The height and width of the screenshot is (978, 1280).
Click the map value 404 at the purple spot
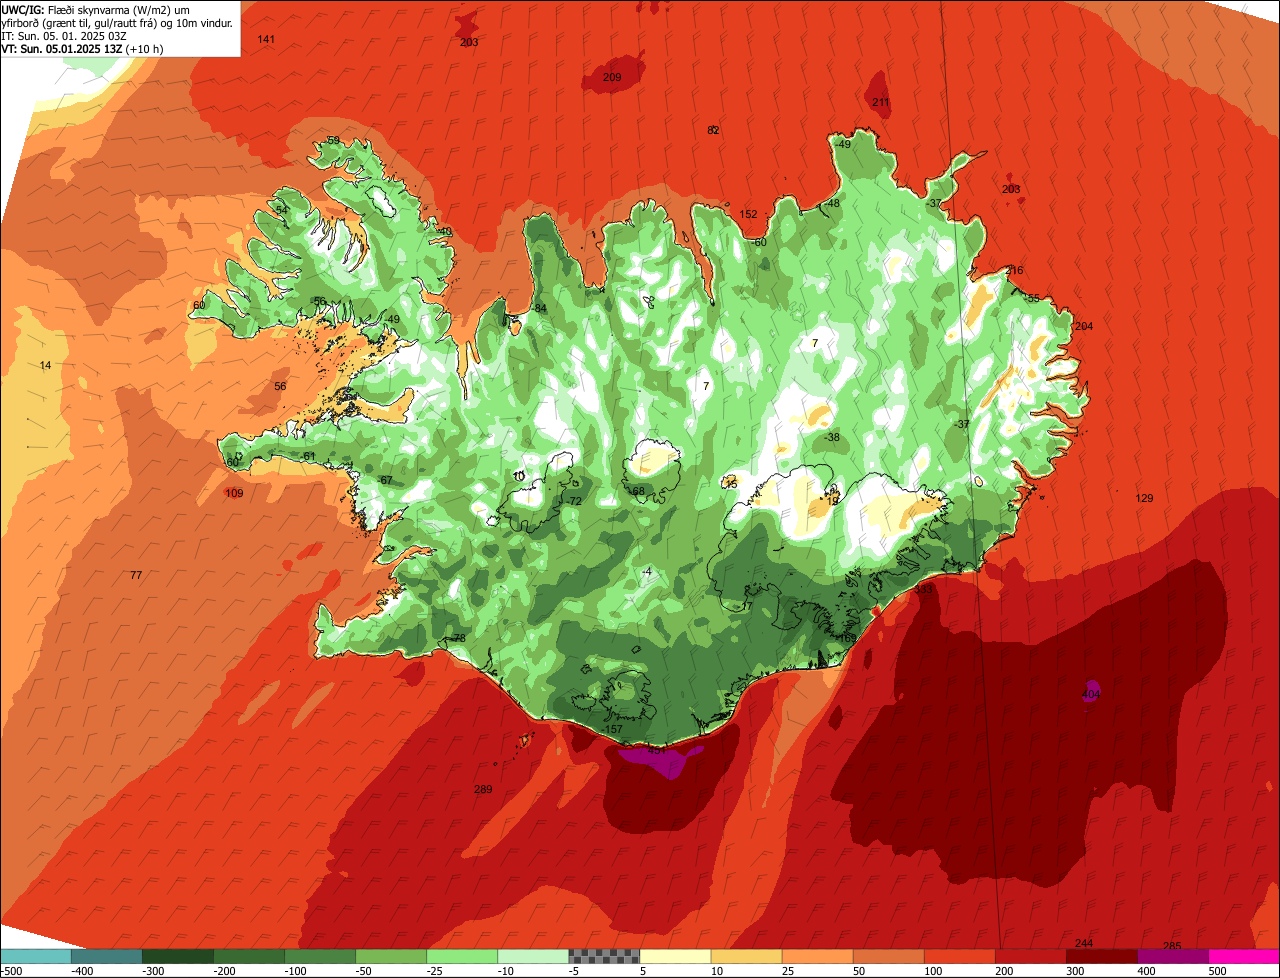tap(1091, 693)
